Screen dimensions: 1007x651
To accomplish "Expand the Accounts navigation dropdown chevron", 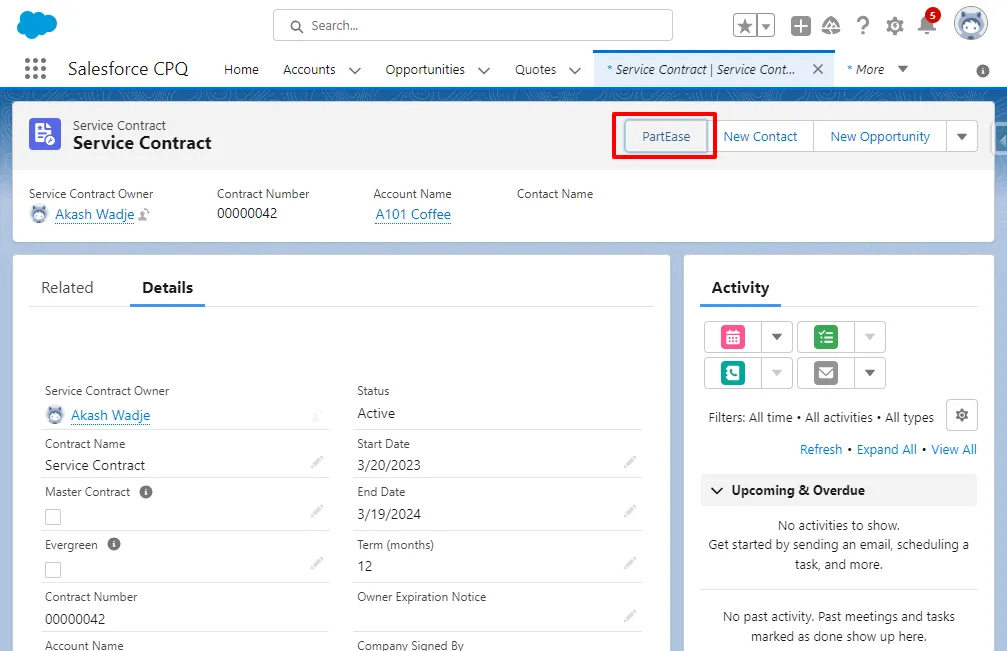I will tap(355, 70).
